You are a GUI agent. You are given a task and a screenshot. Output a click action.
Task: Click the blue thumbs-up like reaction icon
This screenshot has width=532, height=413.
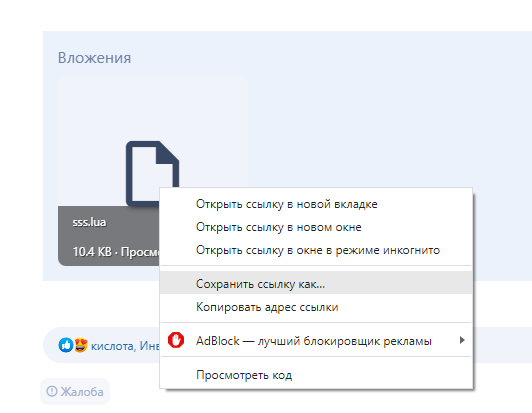66,345
